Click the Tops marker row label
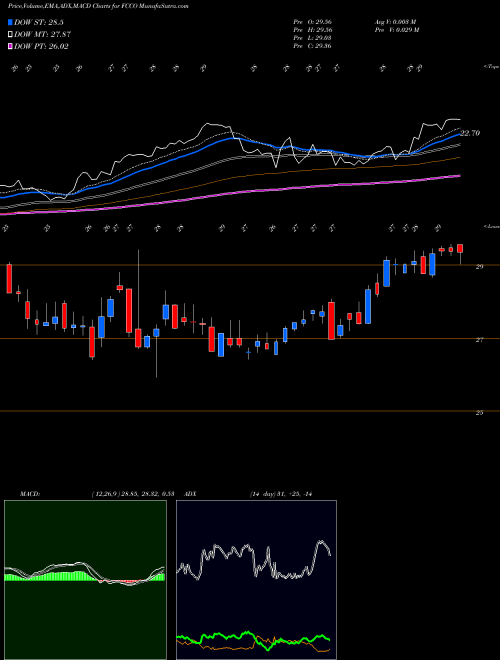The height and width of the screenshot is (660, 500). [x=491, y=67]
